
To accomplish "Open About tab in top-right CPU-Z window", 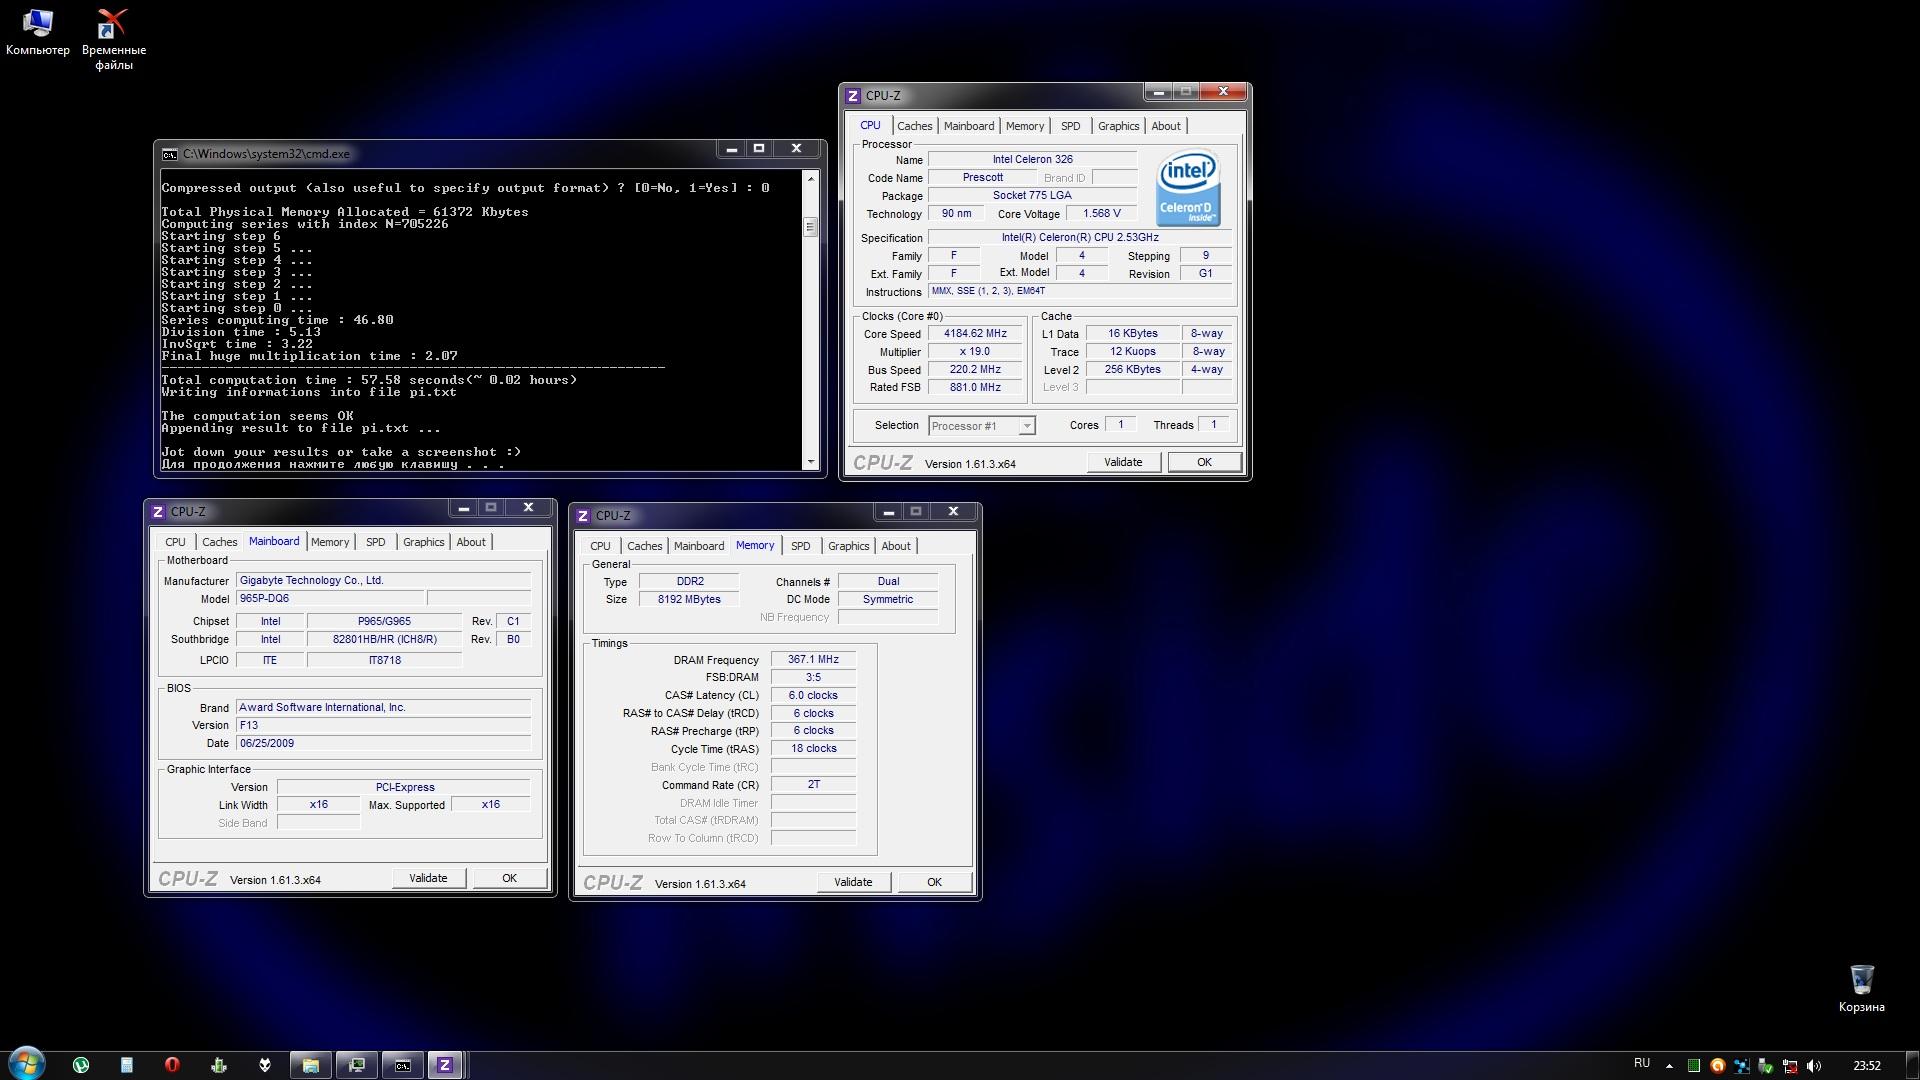I will click(1166, 126).
